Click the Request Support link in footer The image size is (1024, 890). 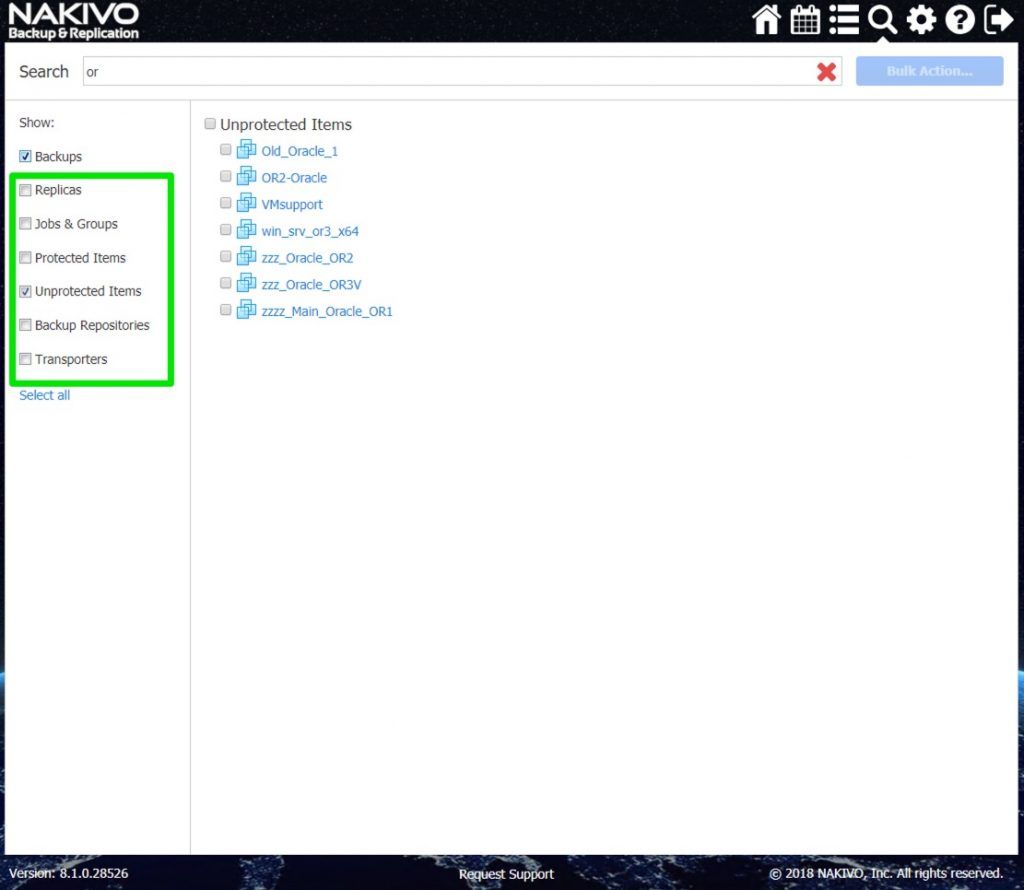point(506,874)
